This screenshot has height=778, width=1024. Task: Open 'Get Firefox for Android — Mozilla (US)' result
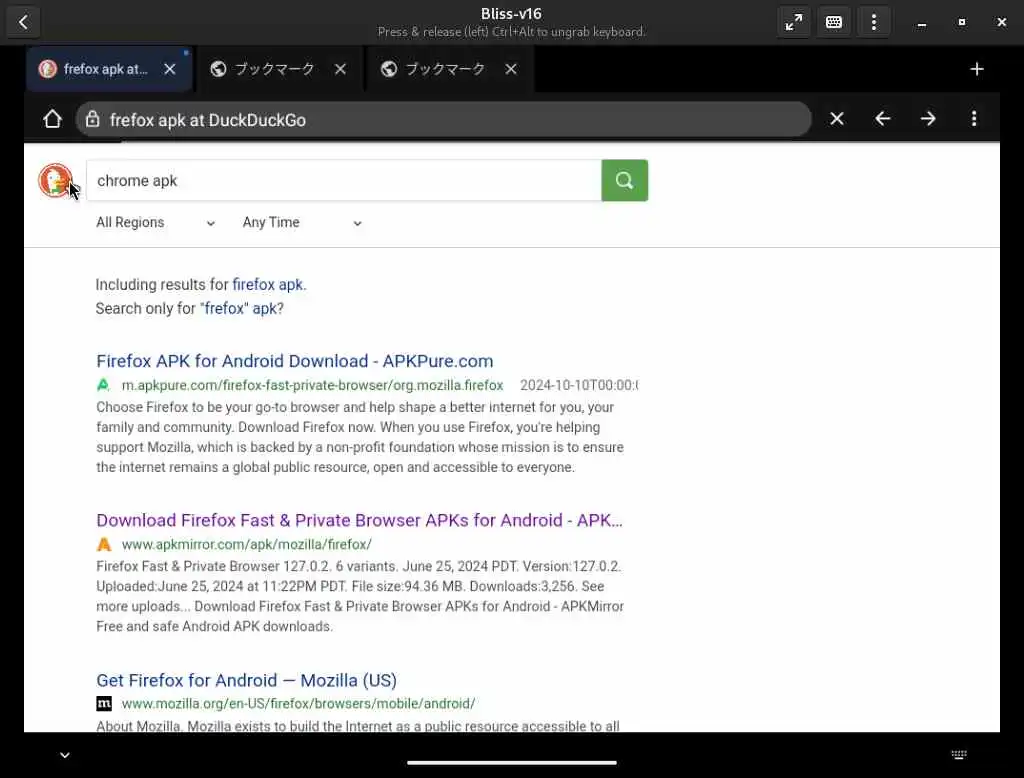click(x=246, y=681)
